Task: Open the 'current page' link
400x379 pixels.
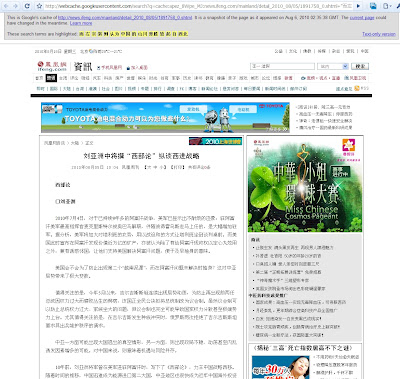Action: (x=362, y=18)
